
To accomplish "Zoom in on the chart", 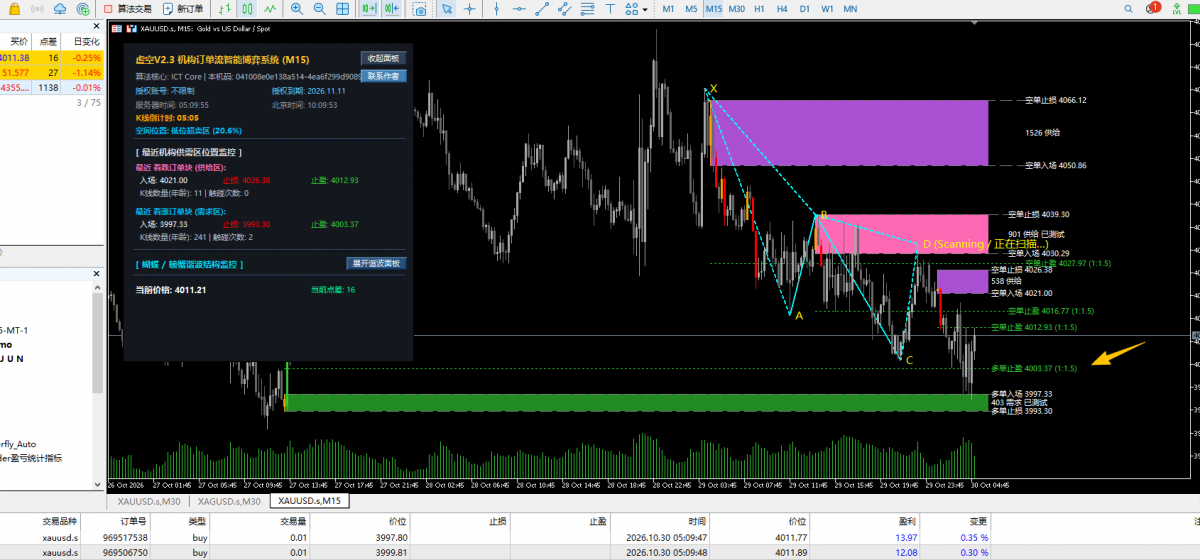I will tap(296, 9).
